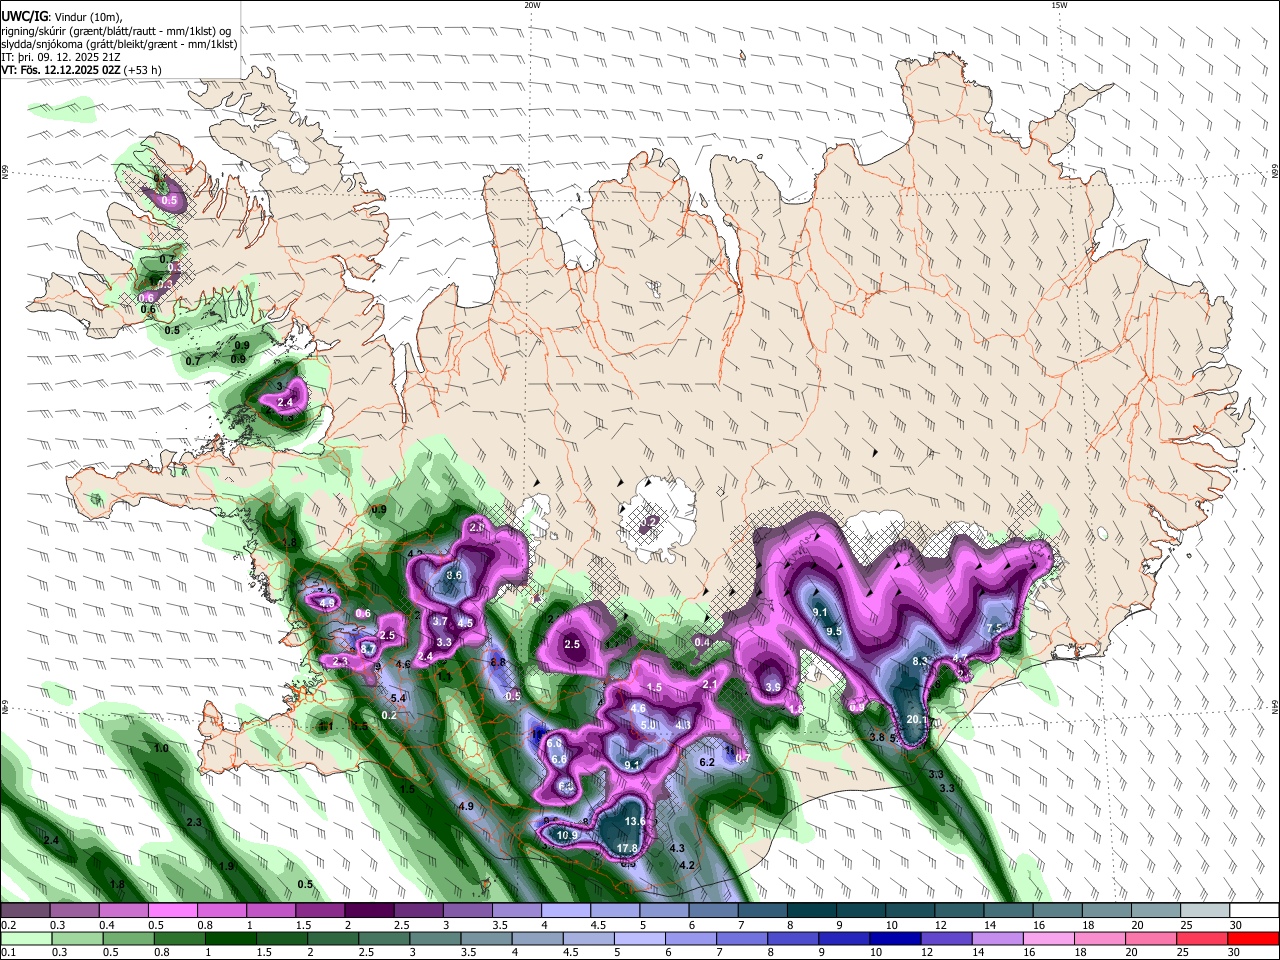Click the 1.0 precipitation value over the sea
The height and width of the screenshot is (960, 1280).
coord(161,748)
